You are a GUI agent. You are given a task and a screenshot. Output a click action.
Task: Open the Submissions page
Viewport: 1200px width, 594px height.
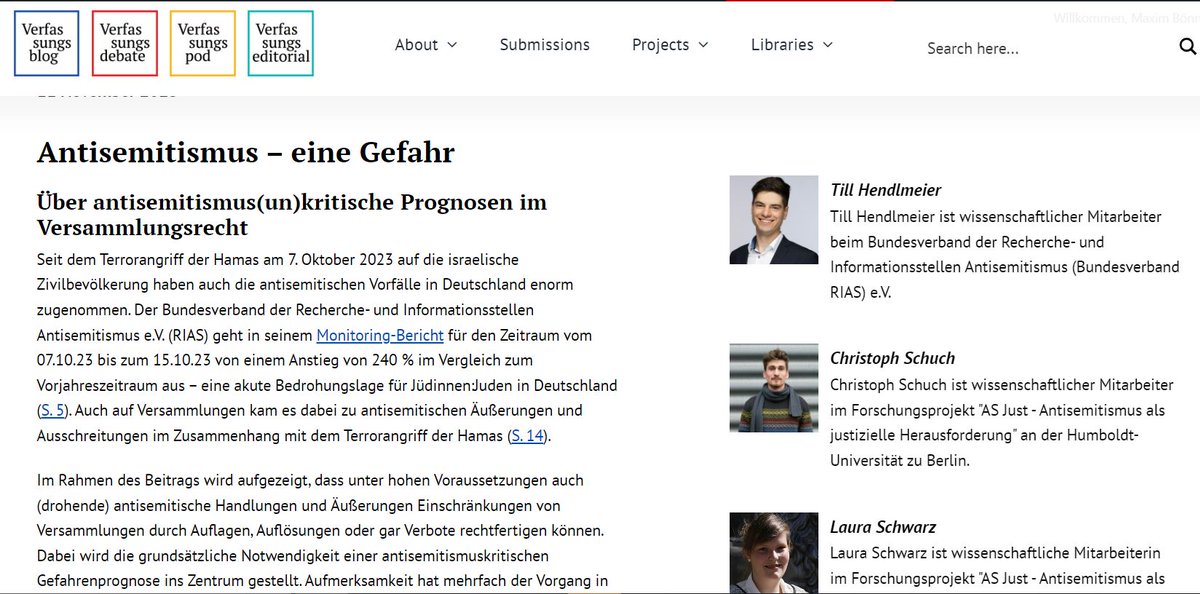tap(545, 44)
